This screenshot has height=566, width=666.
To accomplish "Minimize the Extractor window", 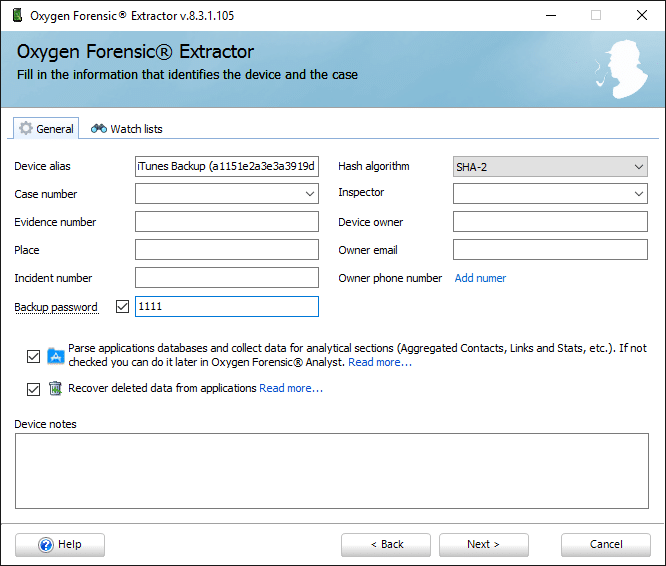I will point(551,16).
